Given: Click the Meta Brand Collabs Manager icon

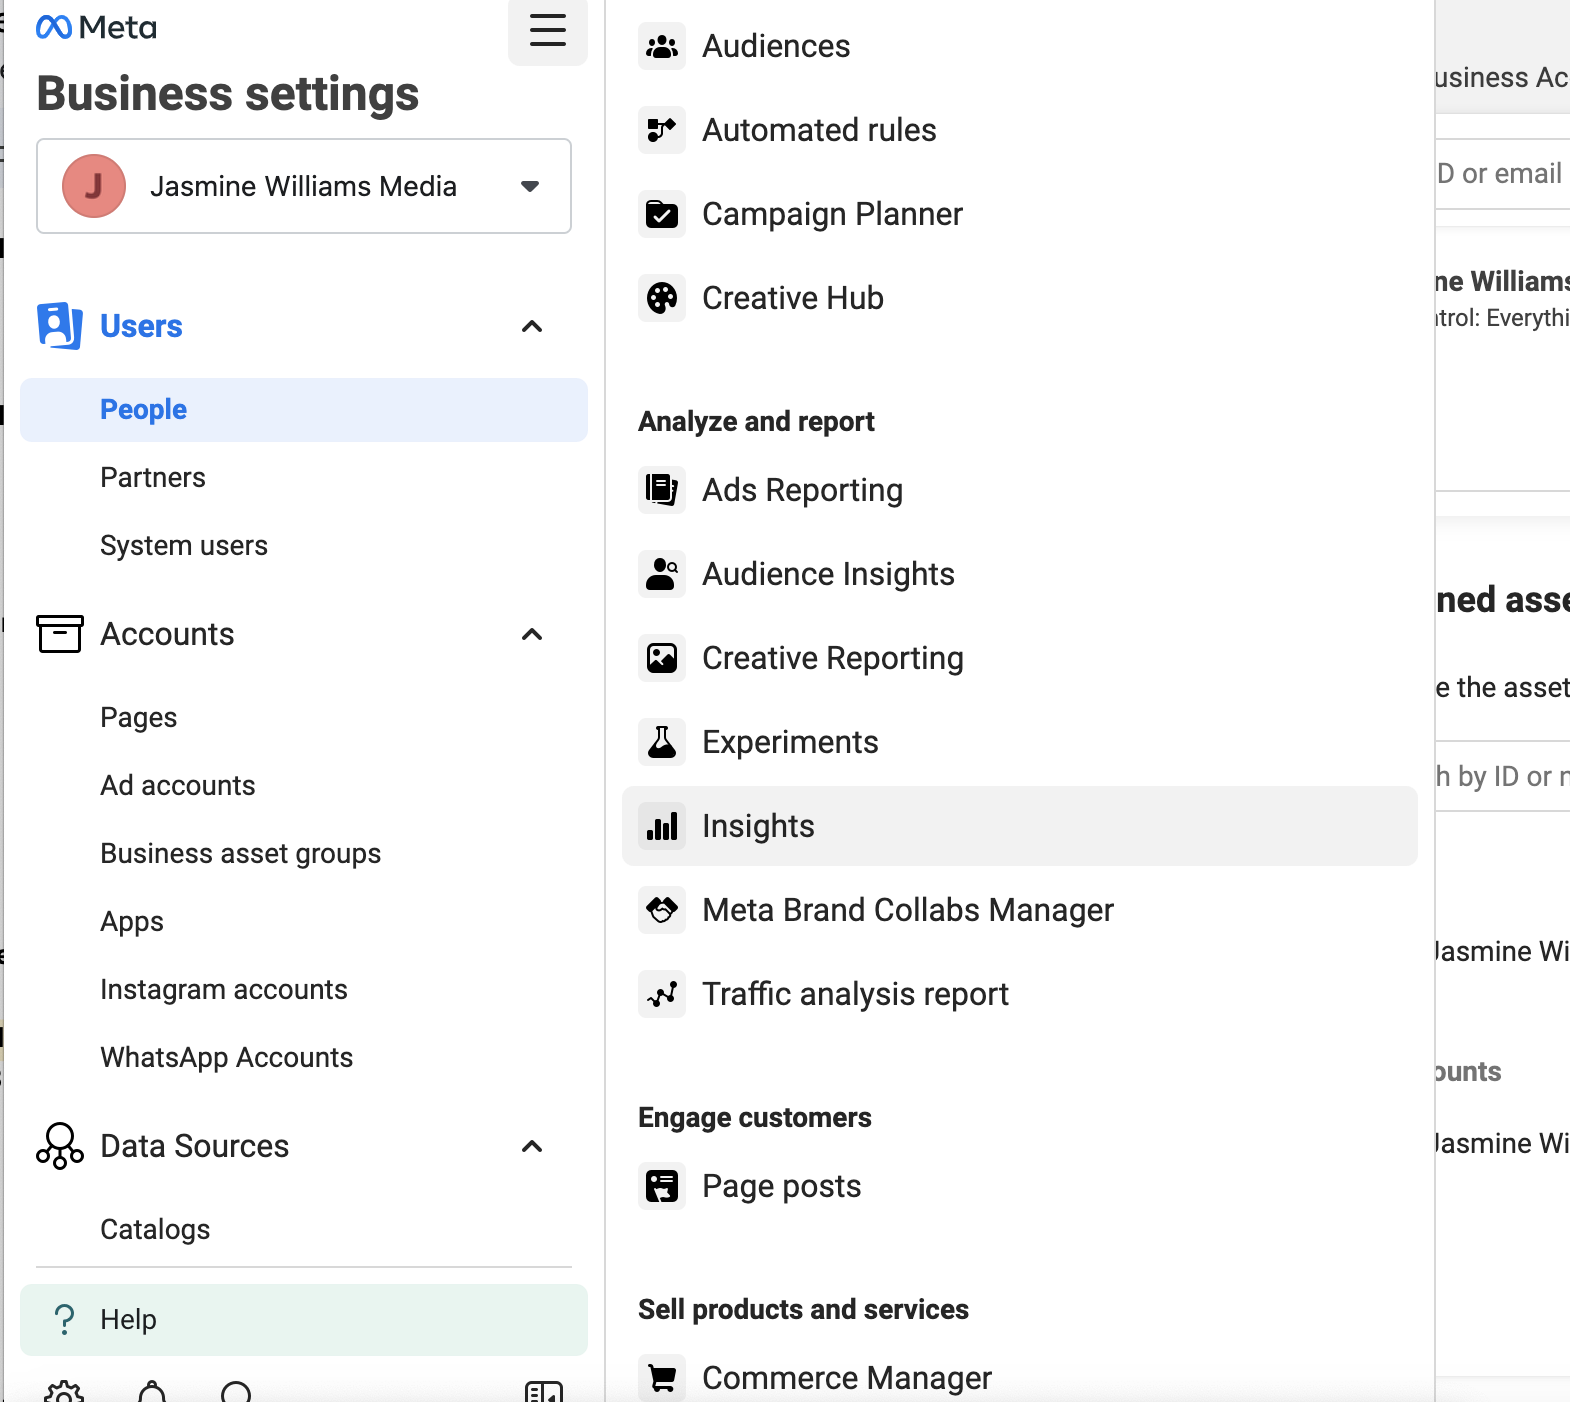Looking at the screenshot, I should click(662, 910).
